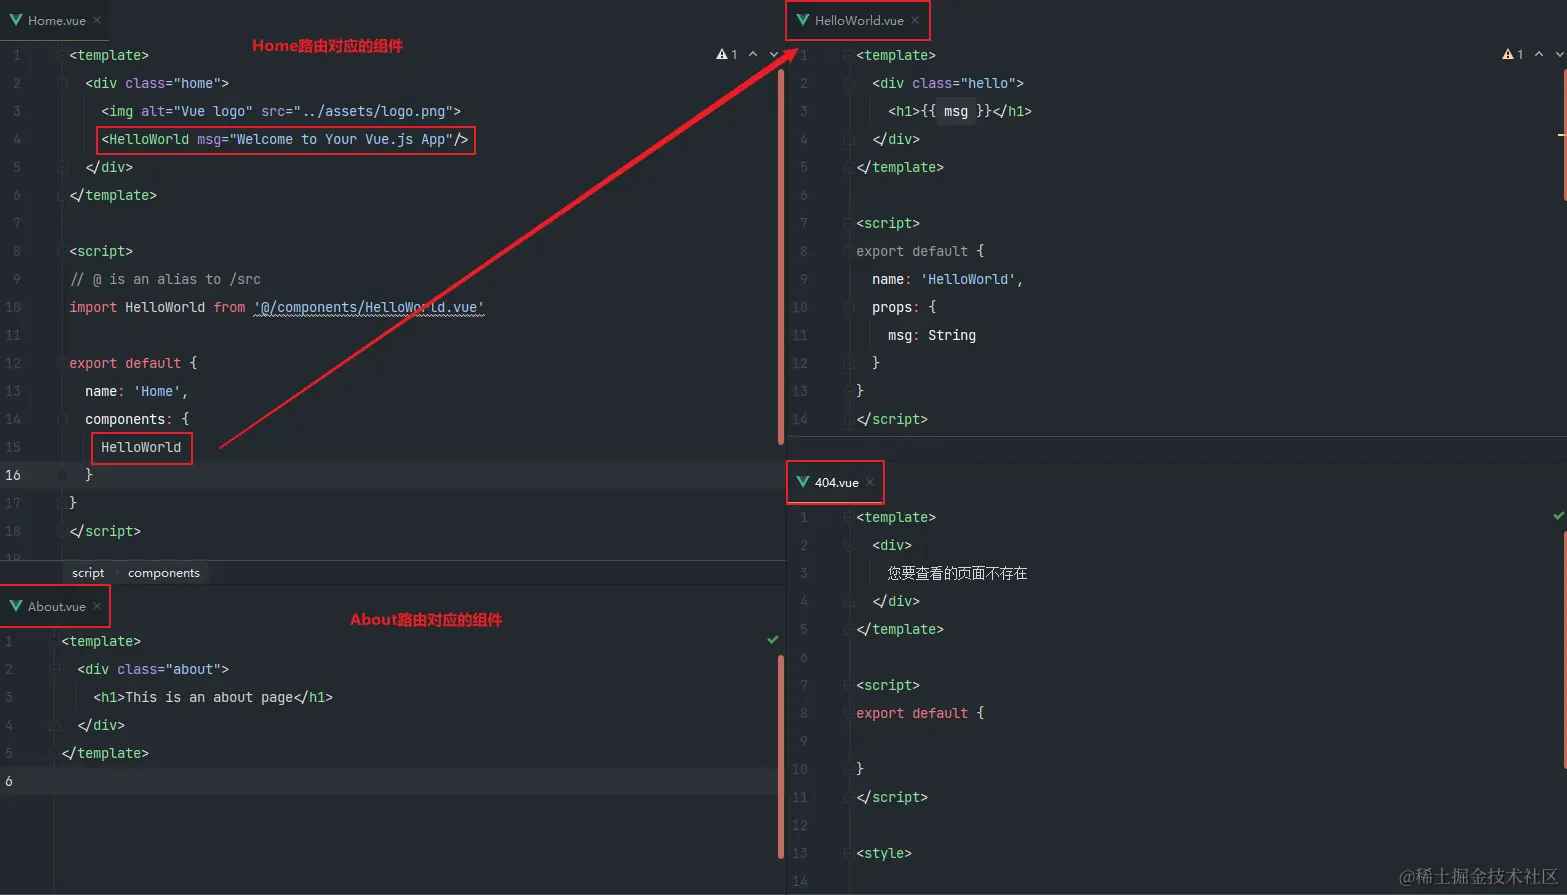Fold the <script> block in Home.vue
Image resolution: width=1567 pixels, height=895 pixels.
pyautogui.click(x=62, y=251)
